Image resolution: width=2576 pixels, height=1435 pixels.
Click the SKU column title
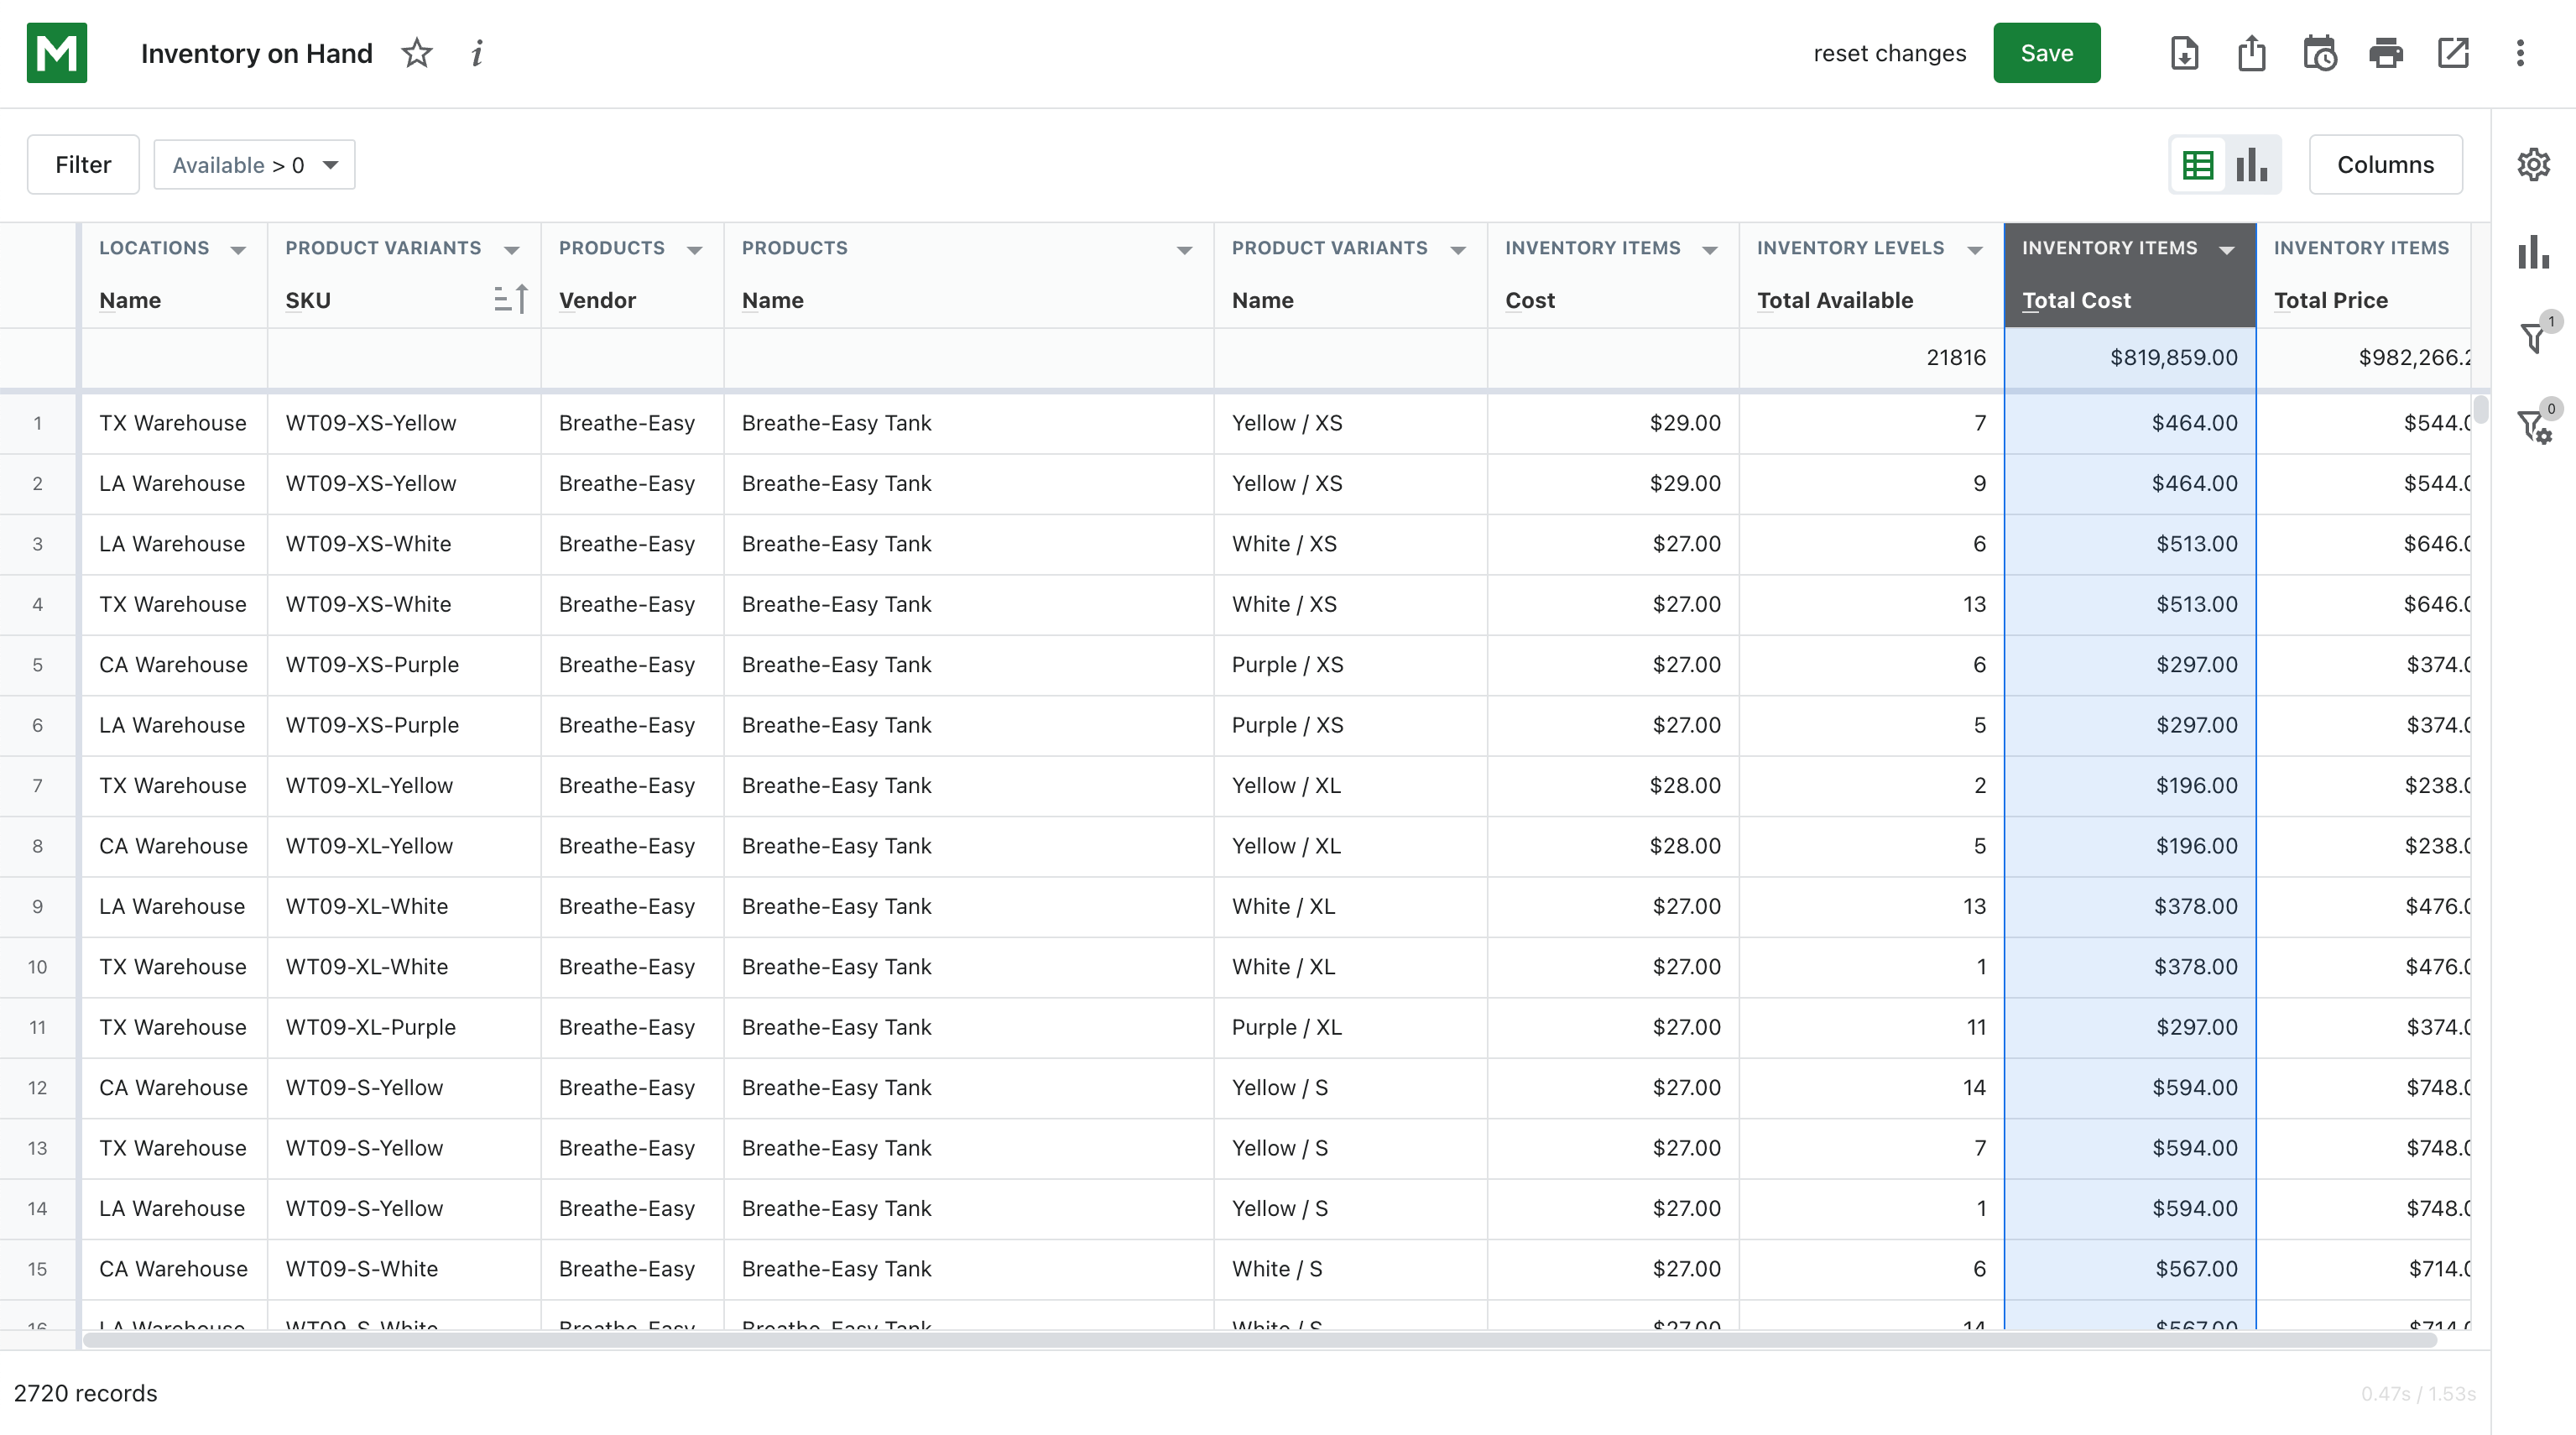[308, 300]
